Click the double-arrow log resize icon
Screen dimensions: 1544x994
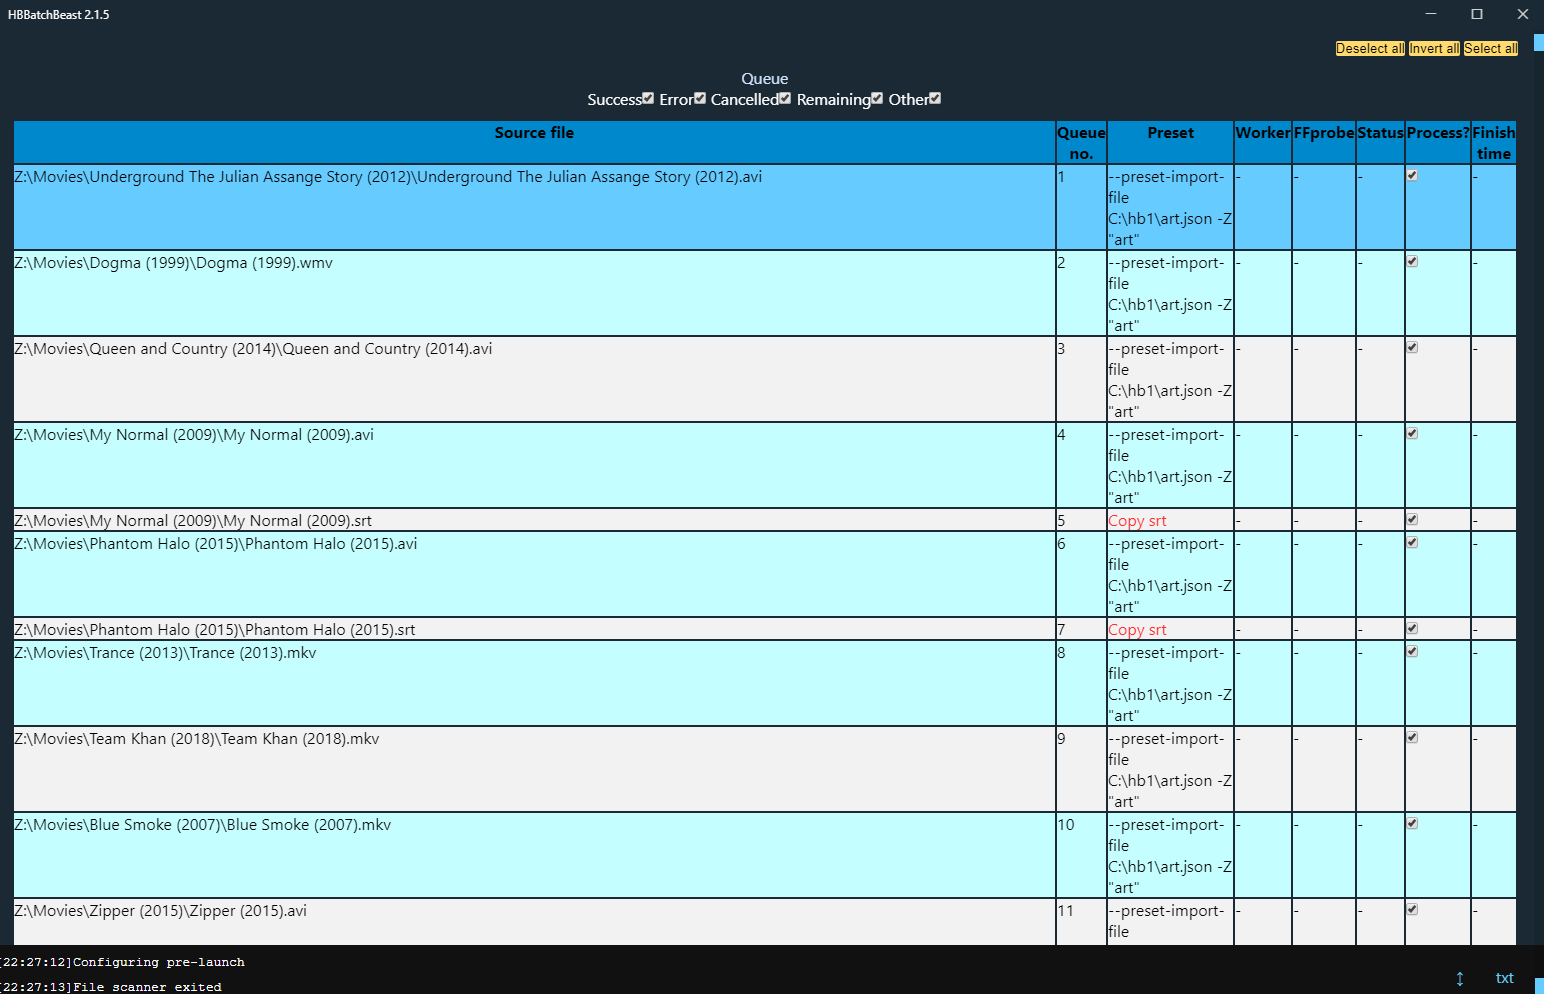pos(1459,978)
